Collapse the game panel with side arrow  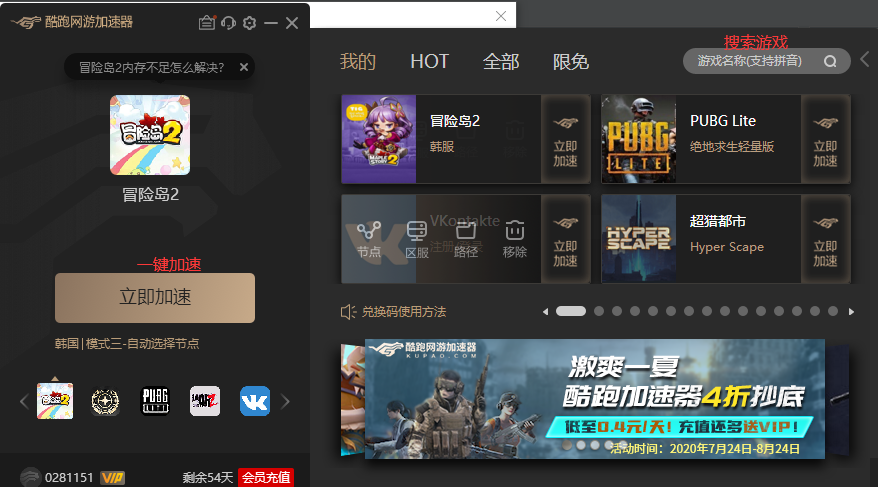865,59
